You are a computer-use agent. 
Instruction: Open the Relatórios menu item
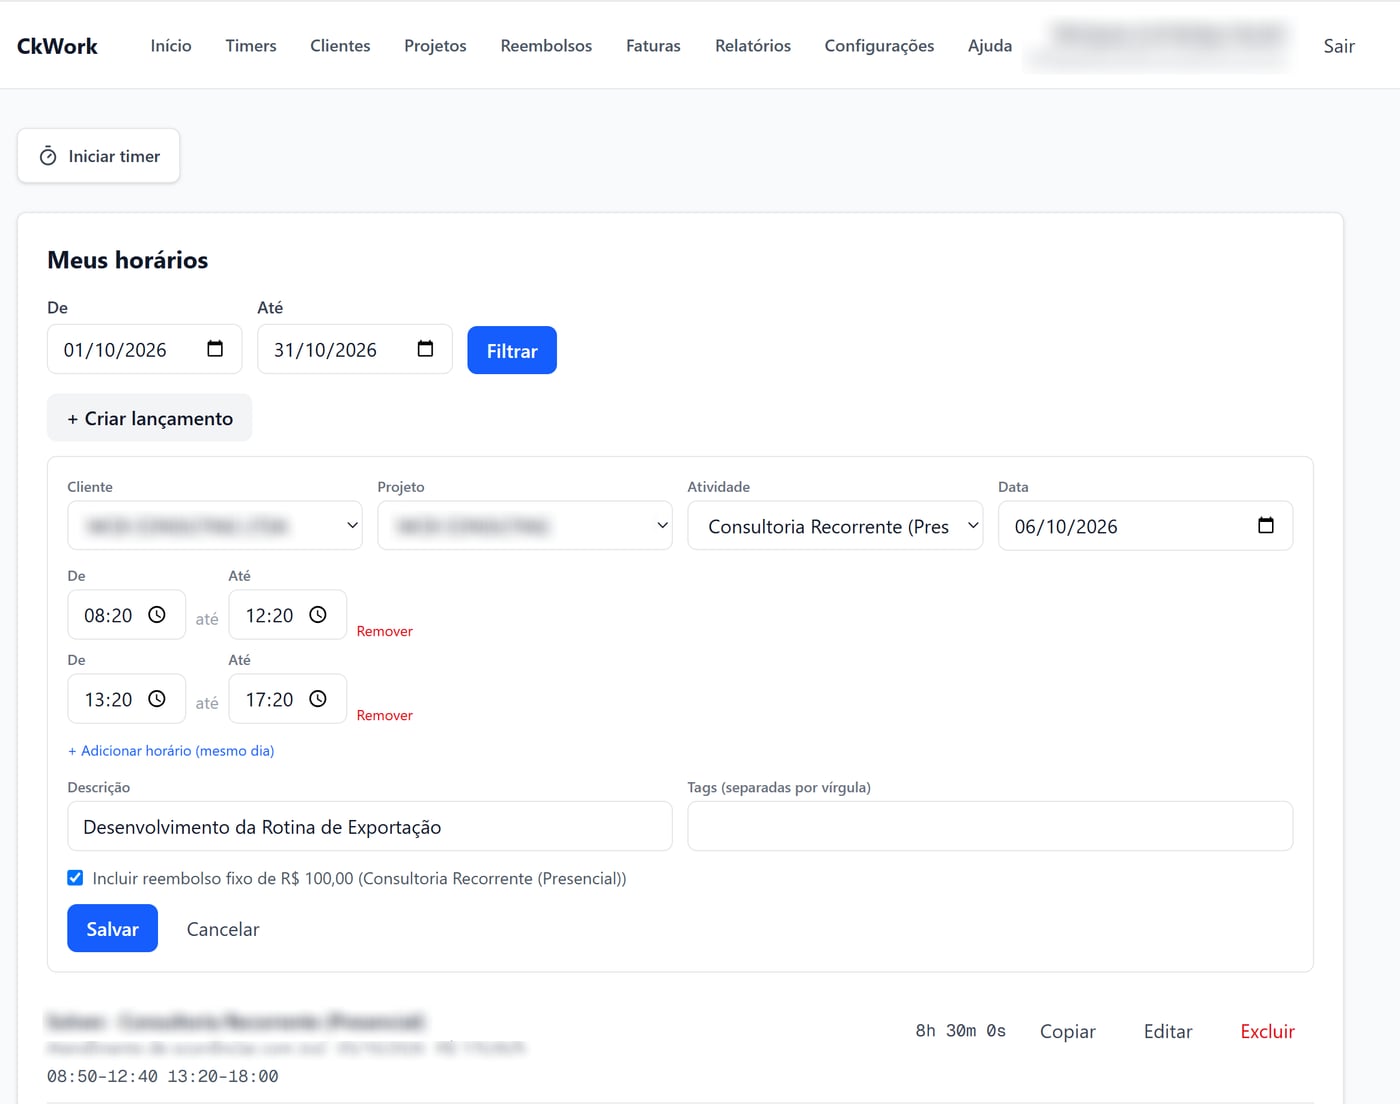pyautogui.click(x=753, y=46)
